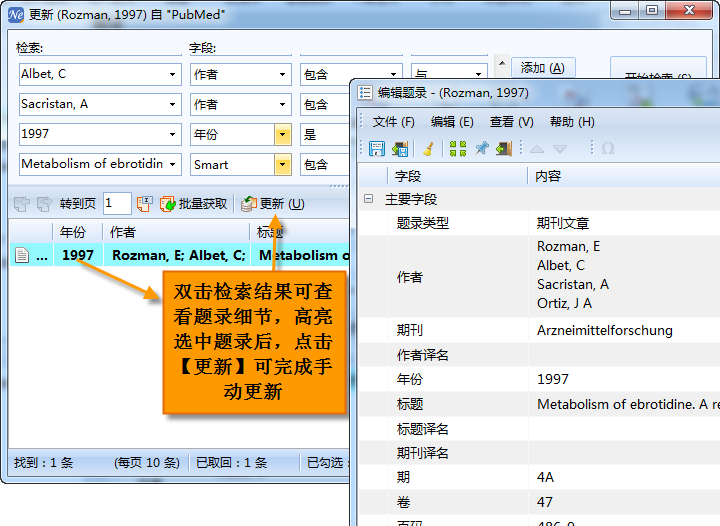Screen dimensions: 720x526
Task: Click author Ortiz, J A in editor
Action: pos(564,303)
